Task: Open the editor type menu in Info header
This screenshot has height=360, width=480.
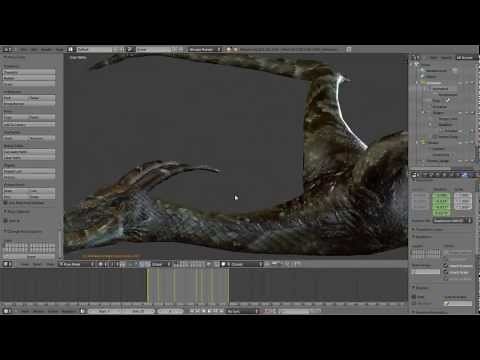Action: click(7, 49)
